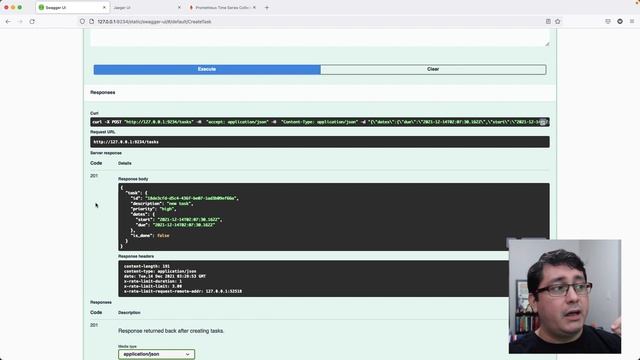Viewport: 640px width, 360px height.
Task: Click the Media type label
Action: (127, 346)
